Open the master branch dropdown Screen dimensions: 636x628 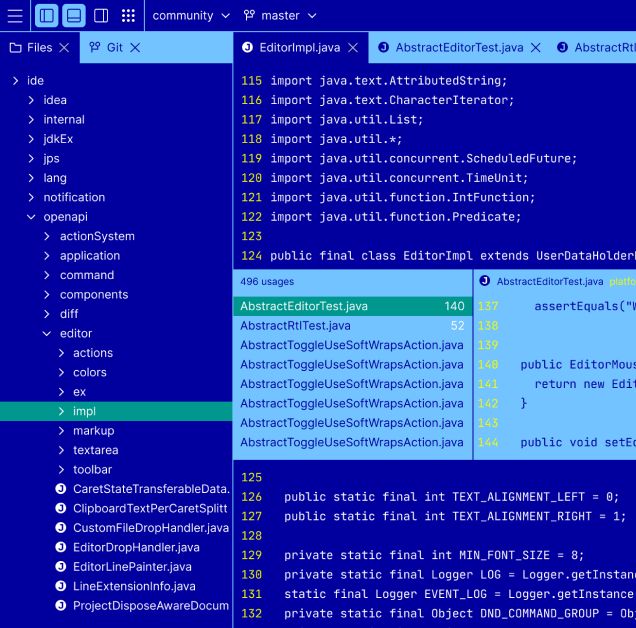tap(280, 16)
